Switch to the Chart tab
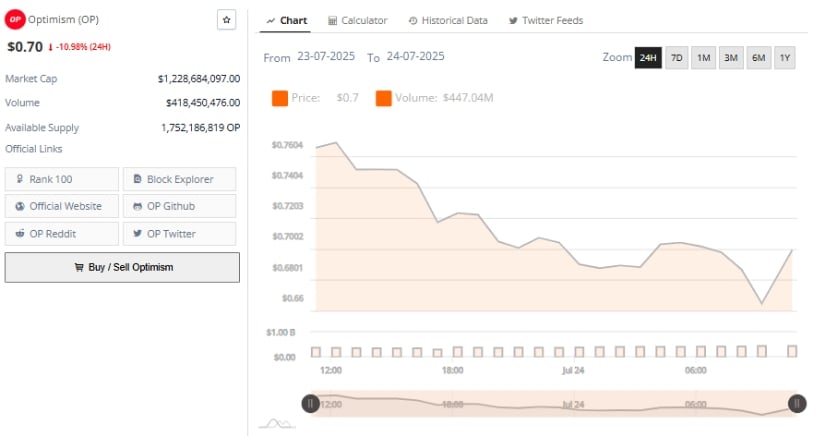This screenshot has height=436, width=825. click(286, 21)
